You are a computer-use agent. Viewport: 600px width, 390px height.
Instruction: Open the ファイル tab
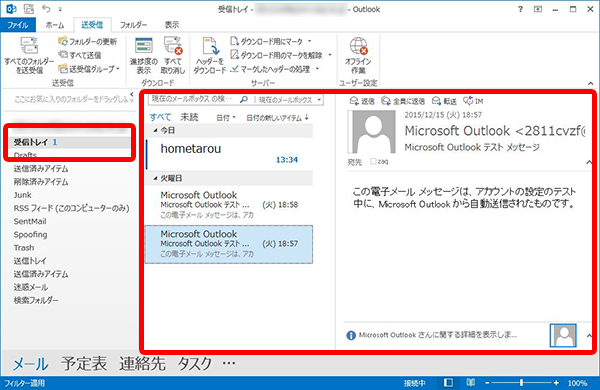pos(18,25)
